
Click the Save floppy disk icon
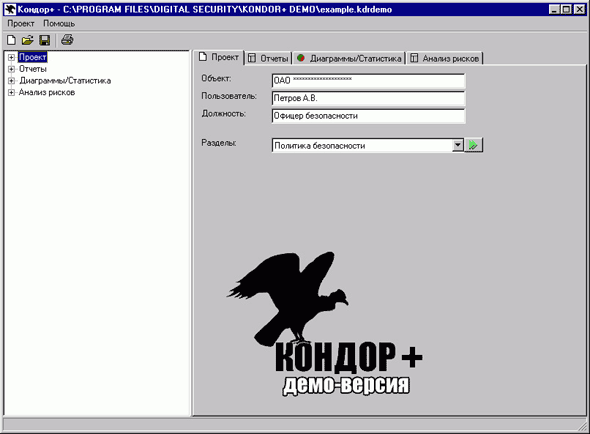click(45, 40)
